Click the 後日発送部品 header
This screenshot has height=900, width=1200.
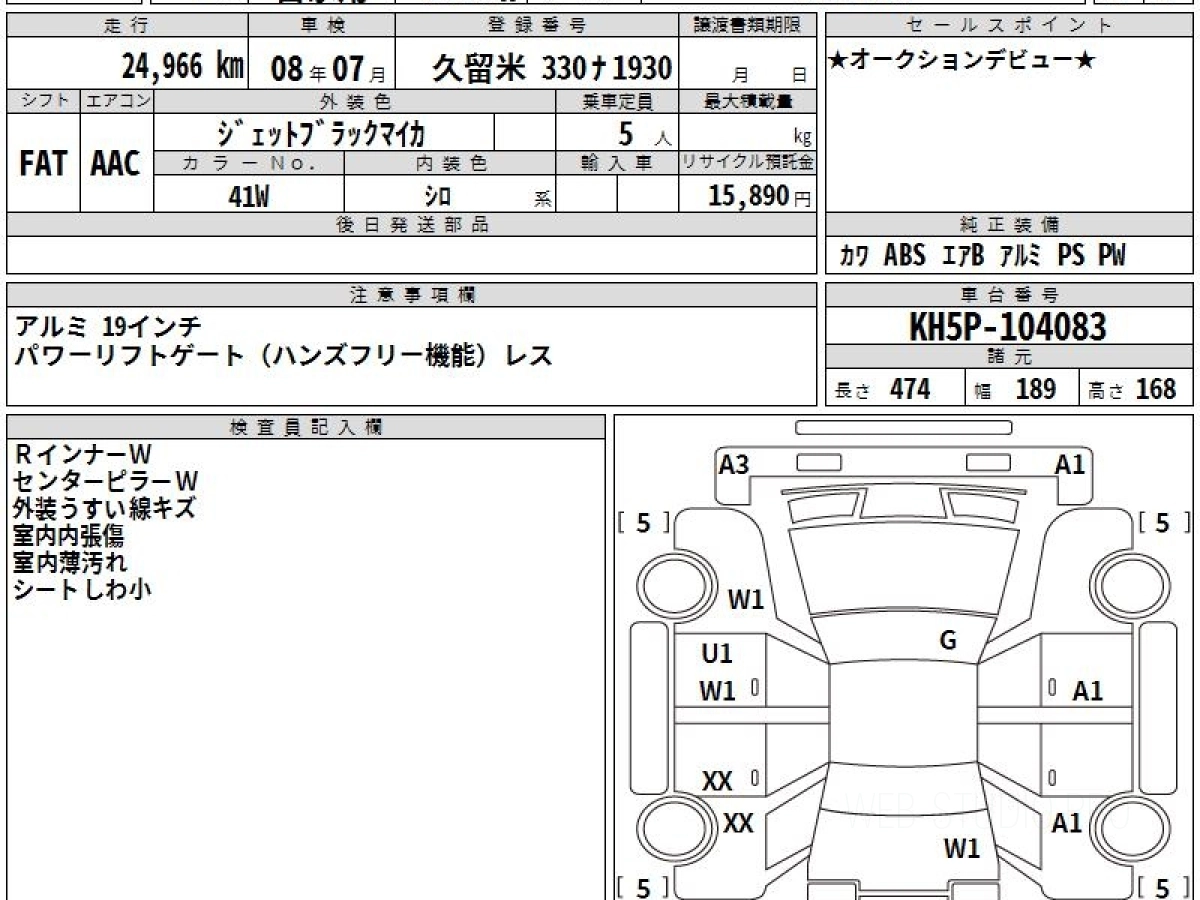coord(412,225)
